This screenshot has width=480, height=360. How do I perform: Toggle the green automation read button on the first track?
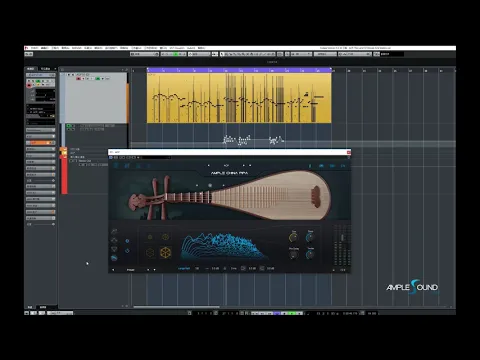click(x=98, y=79)
